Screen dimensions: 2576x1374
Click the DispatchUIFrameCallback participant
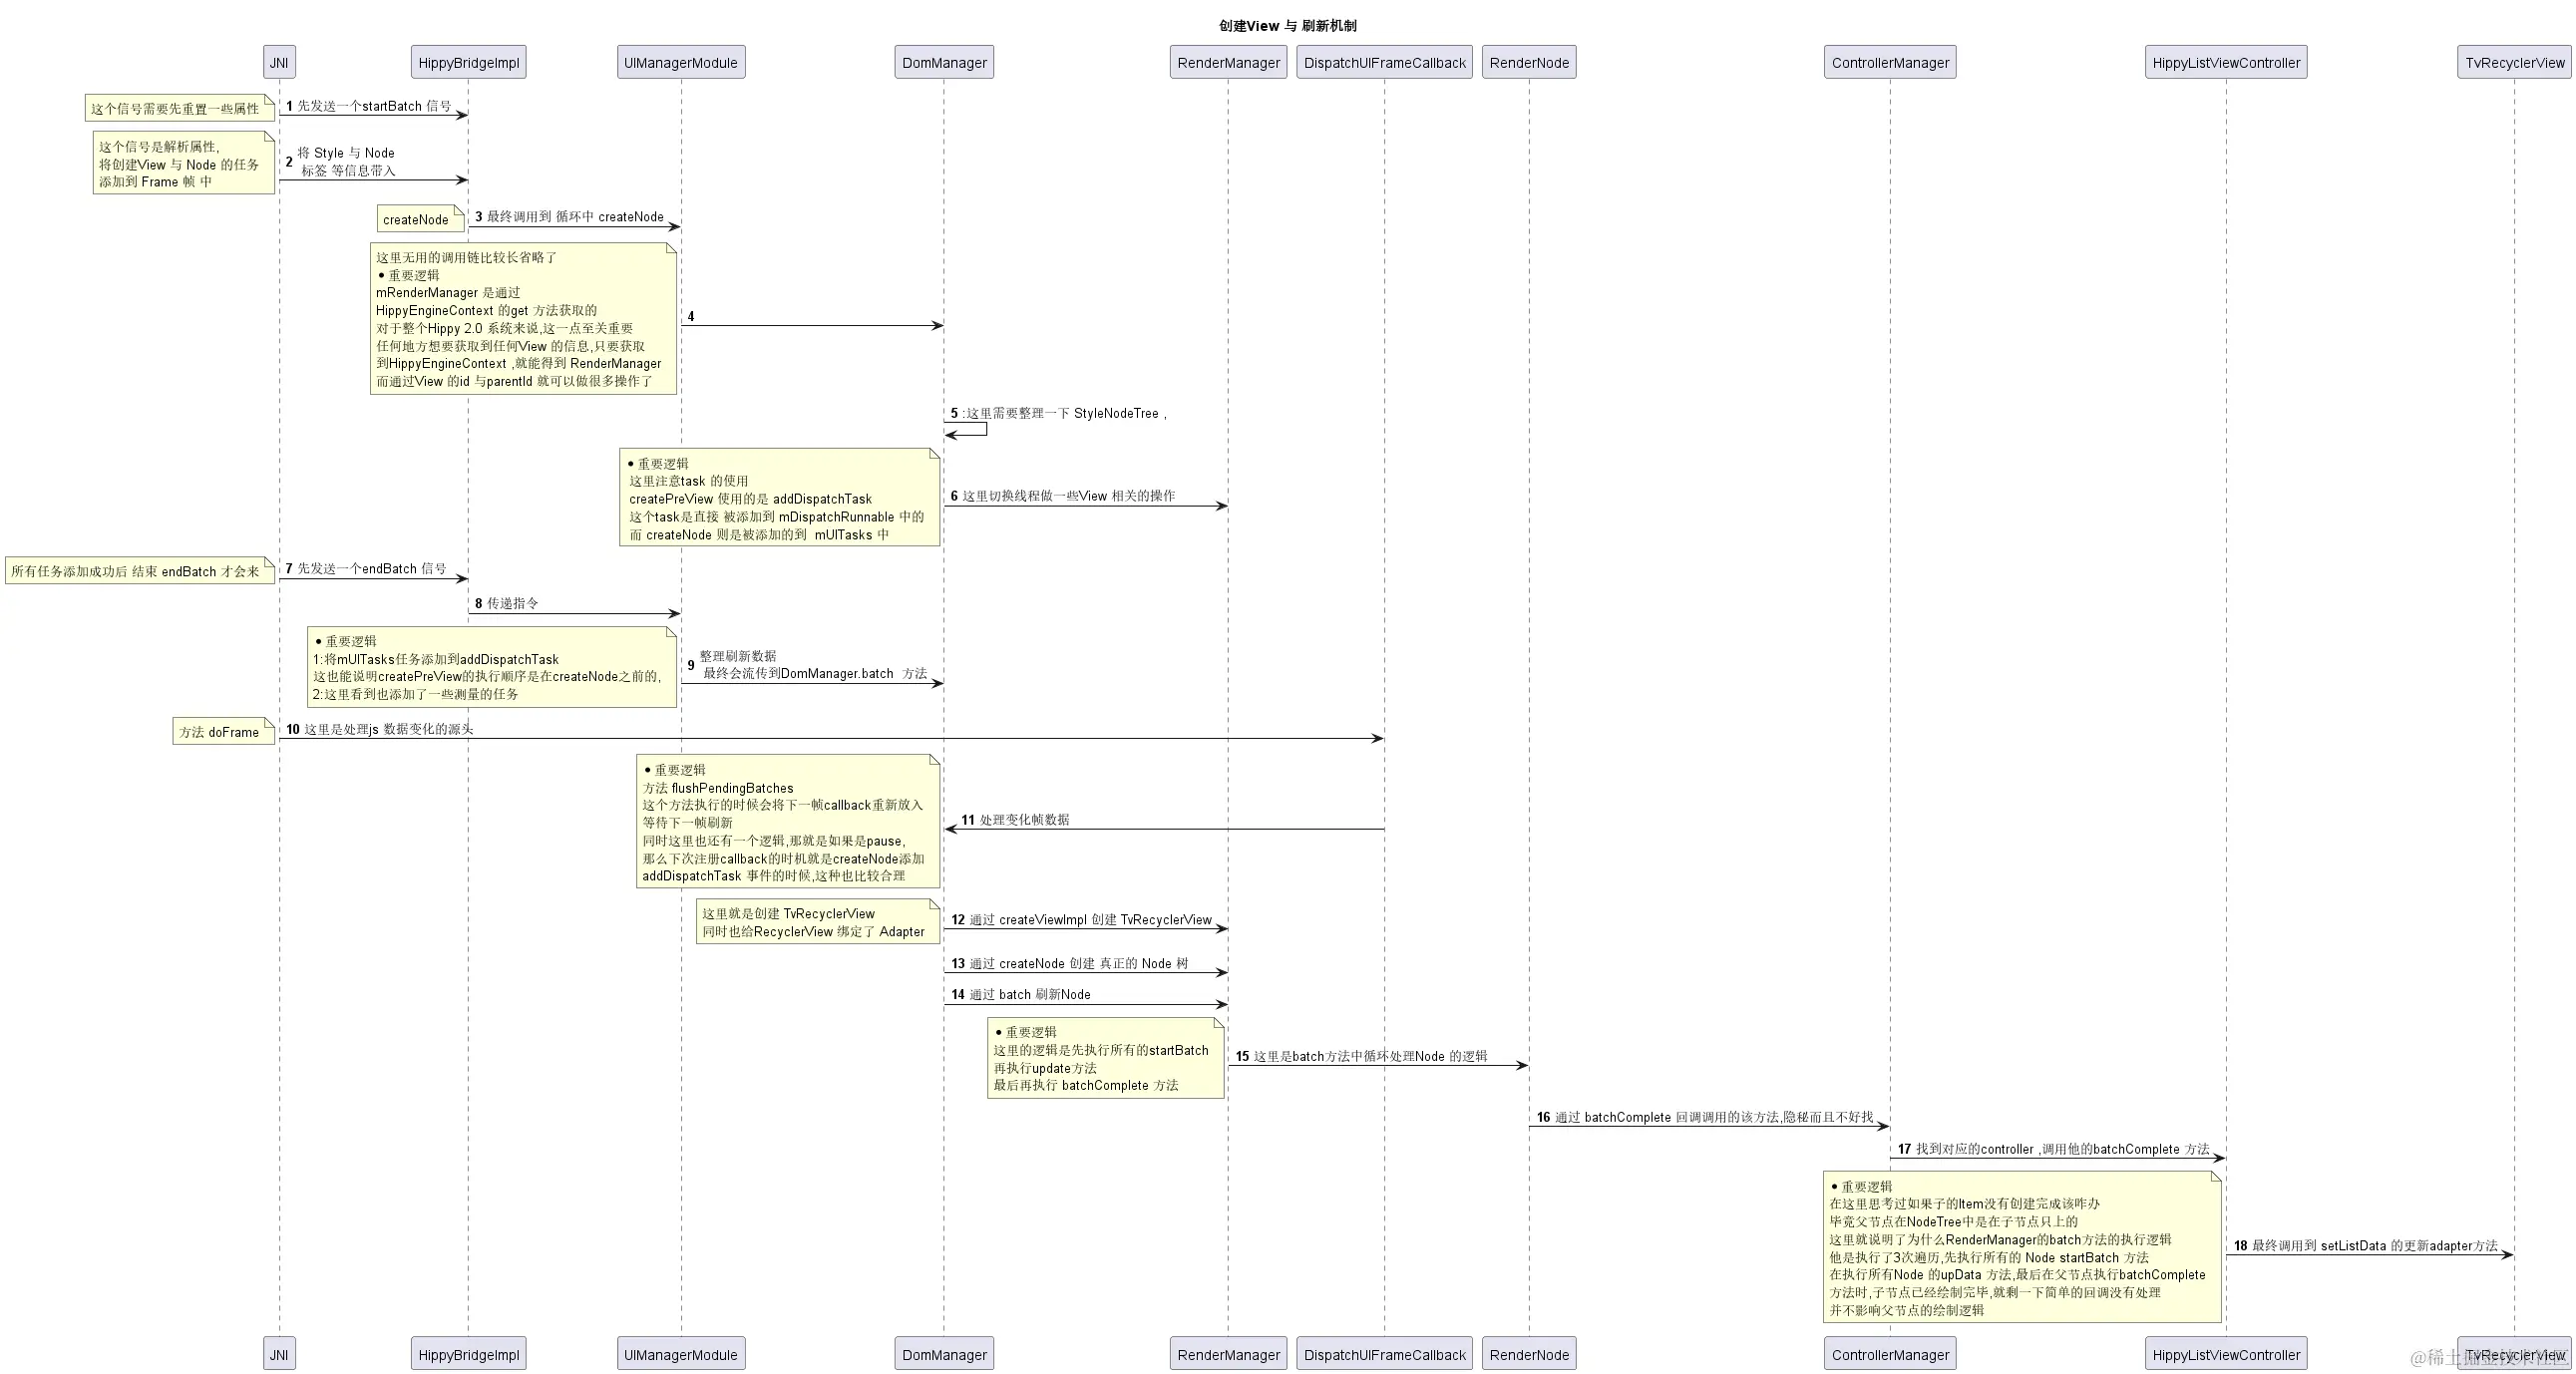(1384, 62)
